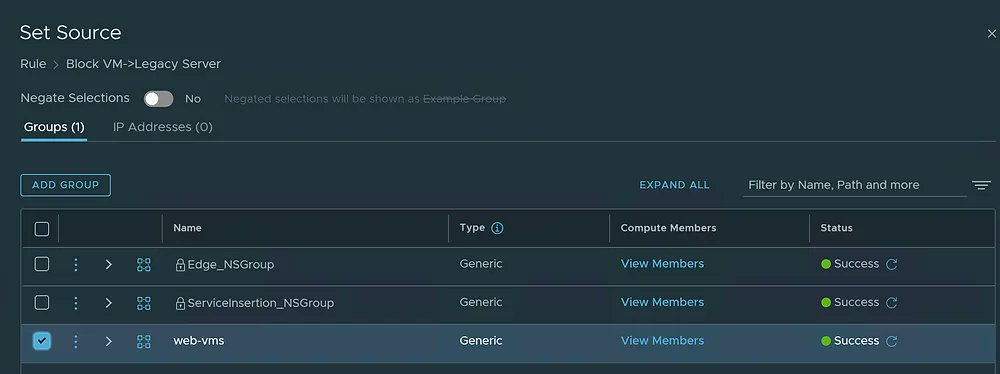Screen dimensions: 1000x374
Task: Switch to the Groups (1) tab
Action: click(x=54, y=127)
